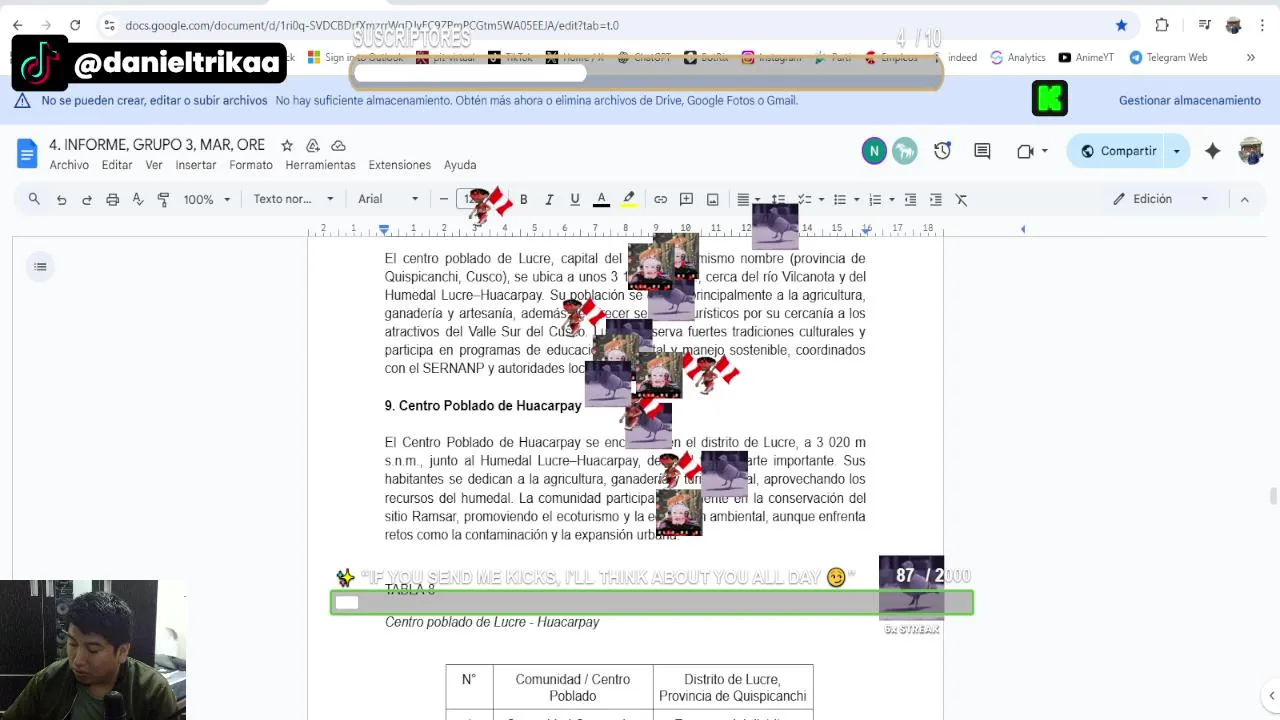
Task: Open version history clock icon
Action: click(942, 151)
